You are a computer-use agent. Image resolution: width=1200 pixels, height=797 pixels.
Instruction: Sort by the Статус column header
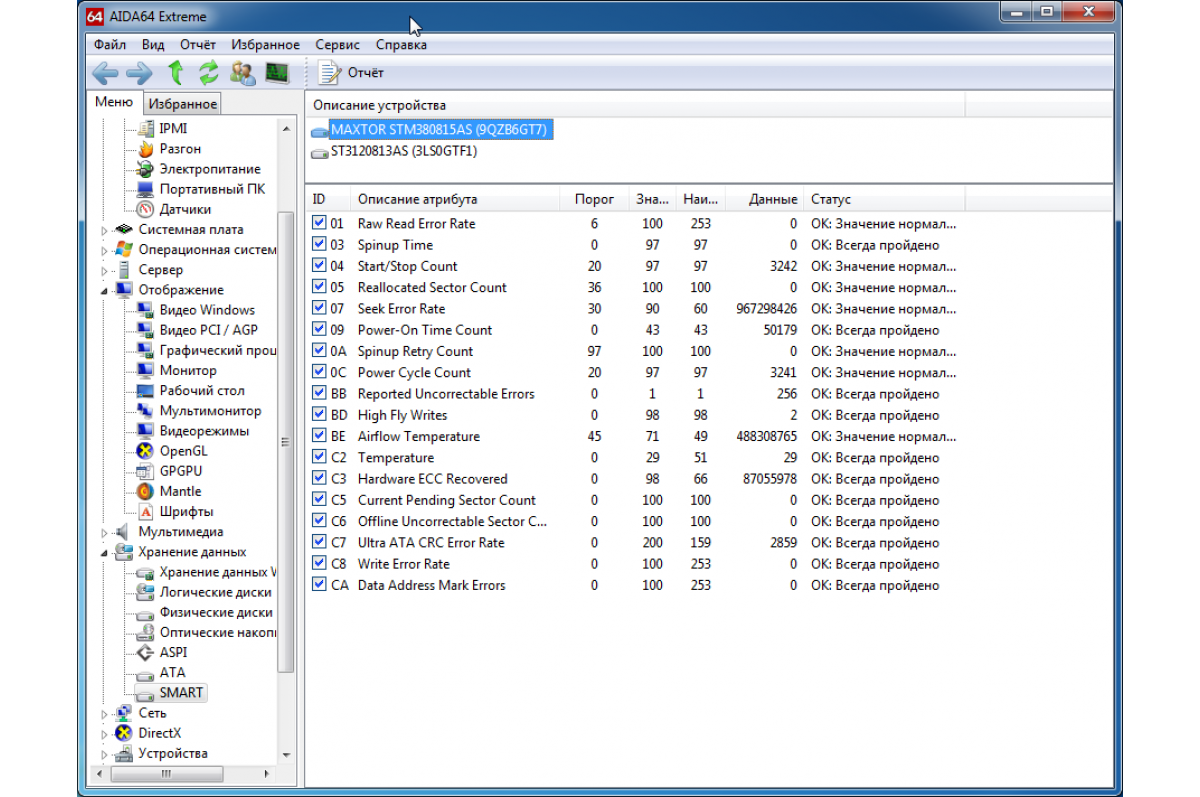(x=884, y=199)
